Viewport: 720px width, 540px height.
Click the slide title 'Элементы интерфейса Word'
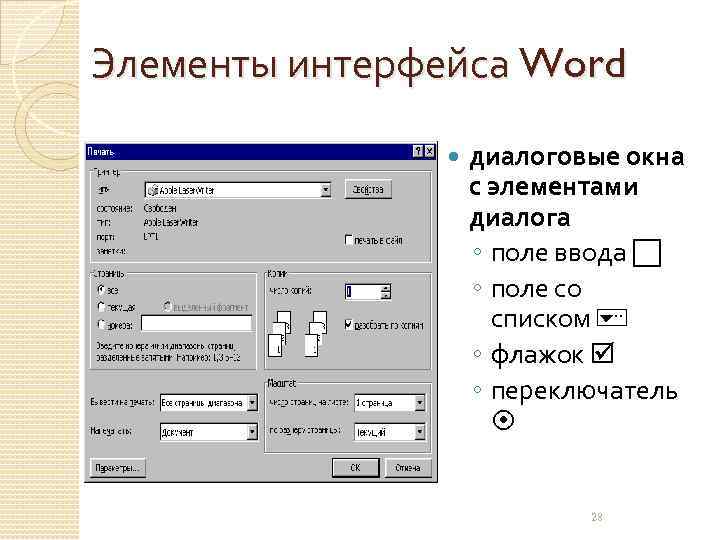(358, 64)
